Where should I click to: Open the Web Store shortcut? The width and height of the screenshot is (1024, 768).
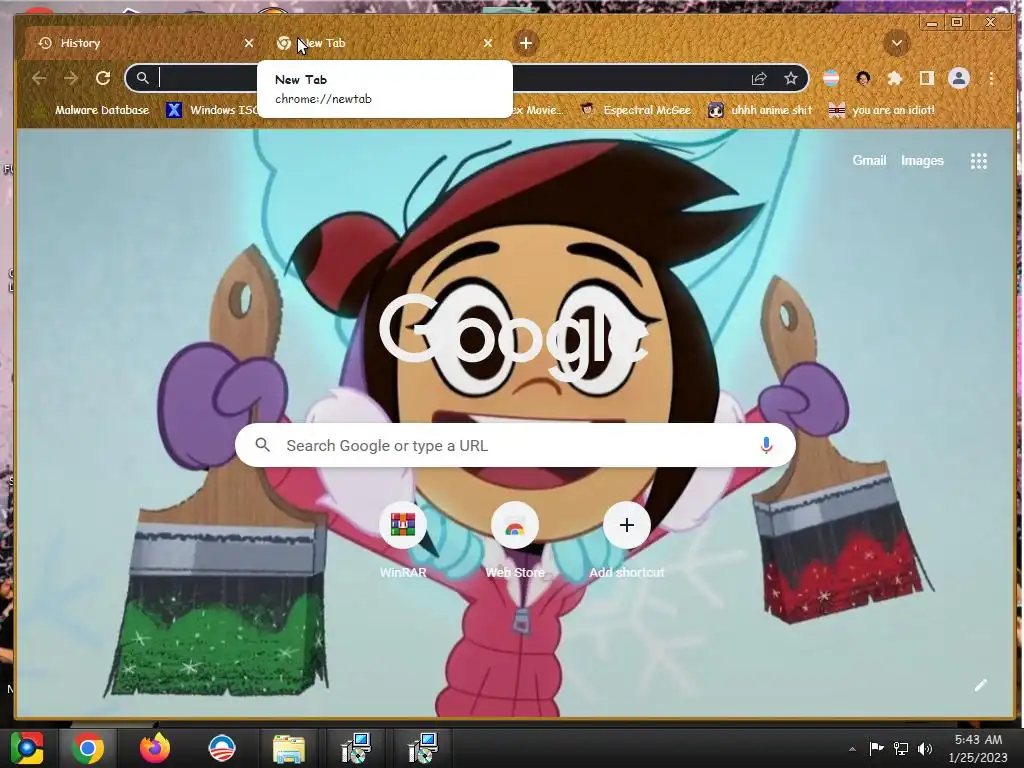[x=515, y=541]
